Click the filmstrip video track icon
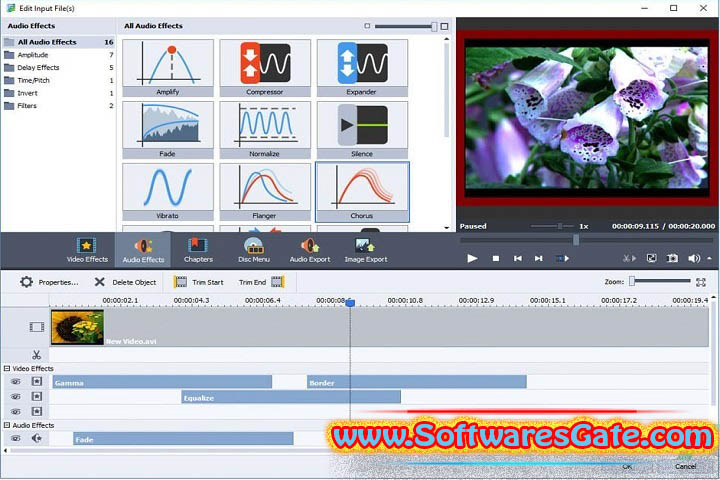 (37, 327)
